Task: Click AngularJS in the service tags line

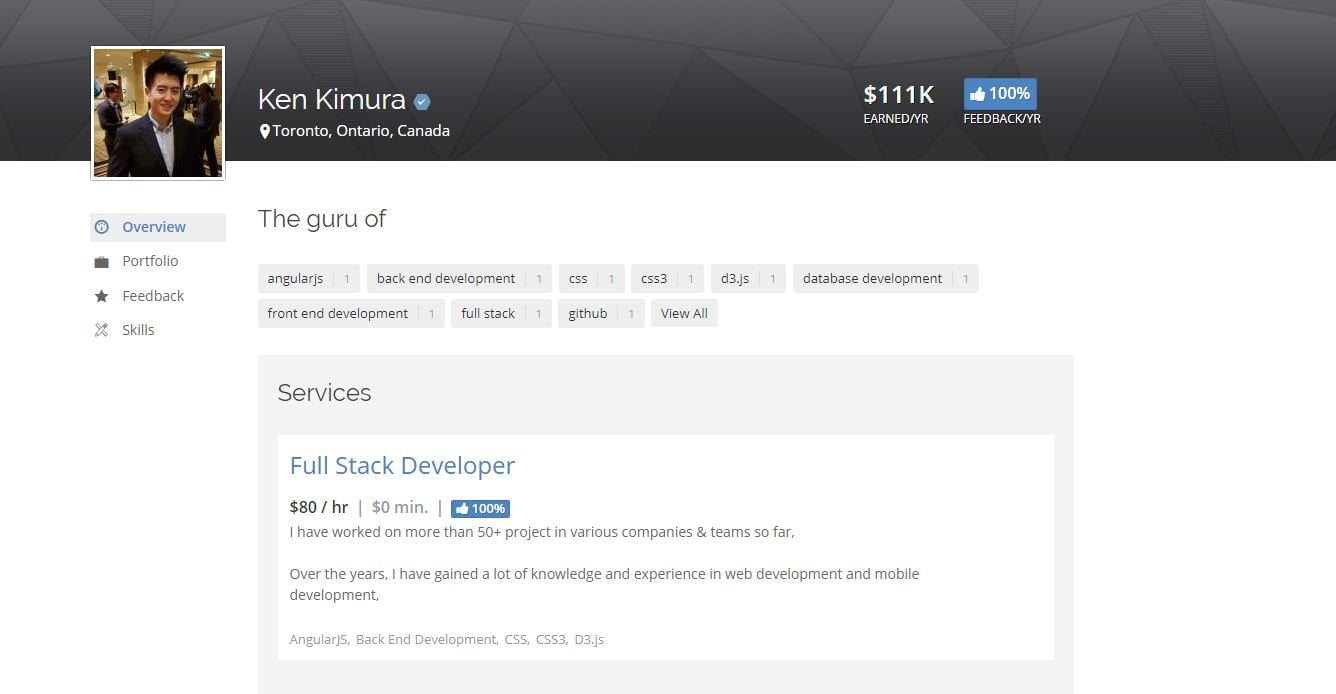Action: pyautogui.click(x=318, y=640)
